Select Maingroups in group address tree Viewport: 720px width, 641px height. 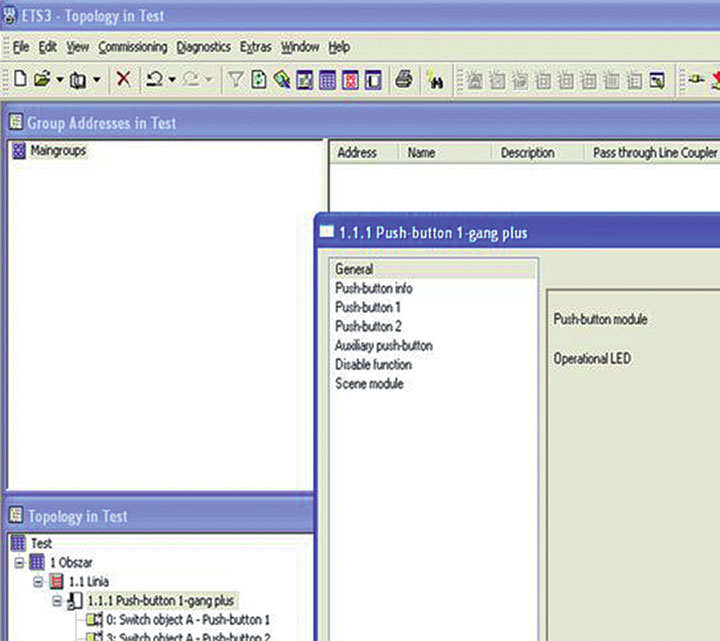[58, 151]
